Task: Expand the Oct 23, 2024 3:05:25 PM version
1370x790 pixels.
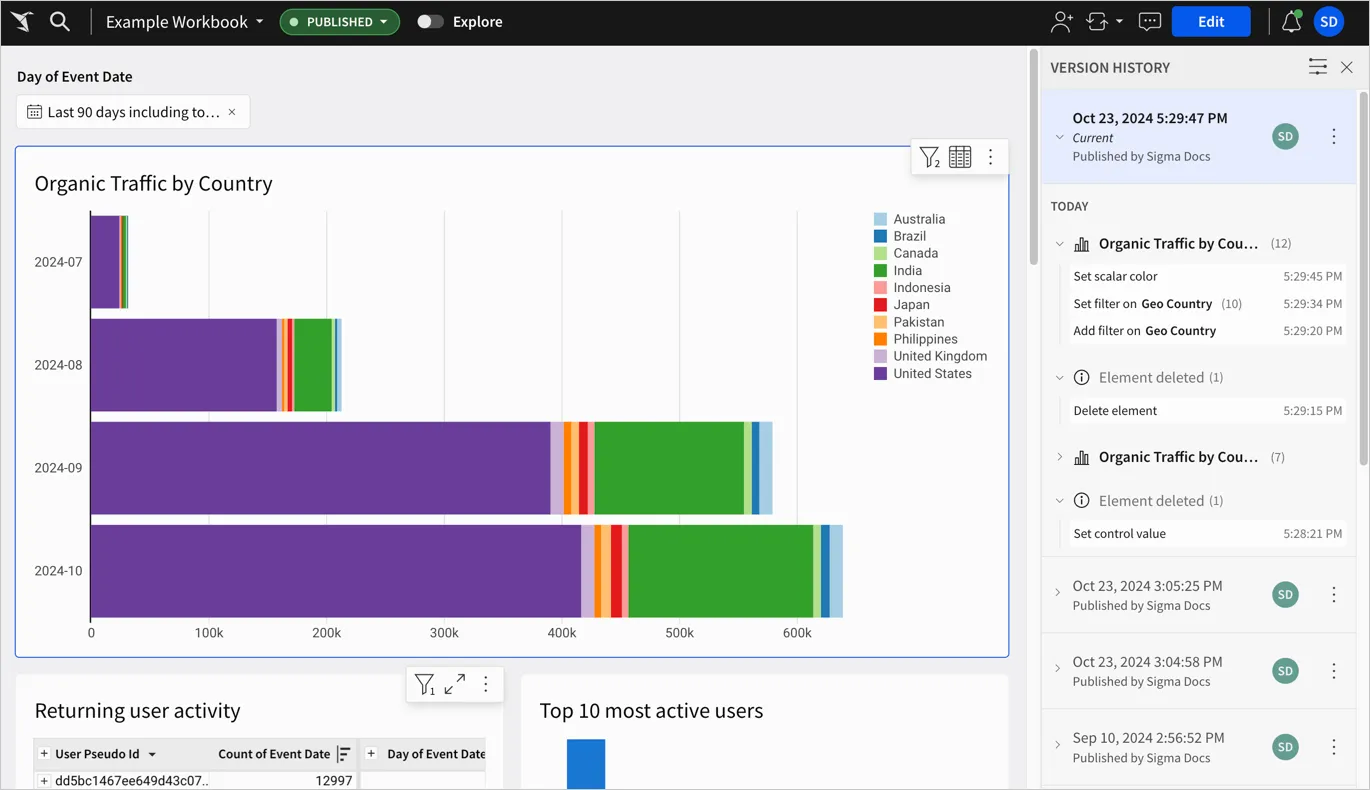Action: [x=1058, y=593]
